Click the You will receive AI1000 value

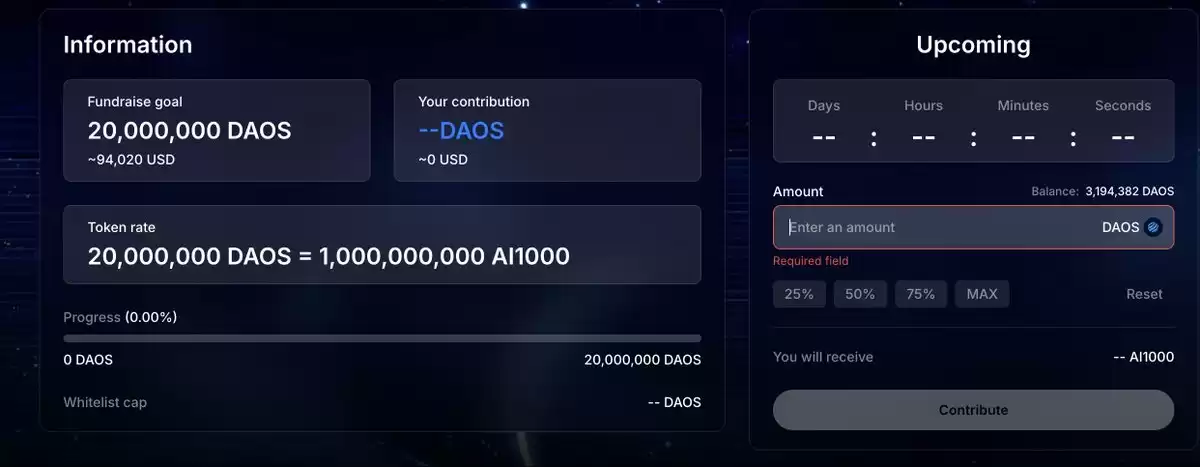click(x=1143, y=357)
